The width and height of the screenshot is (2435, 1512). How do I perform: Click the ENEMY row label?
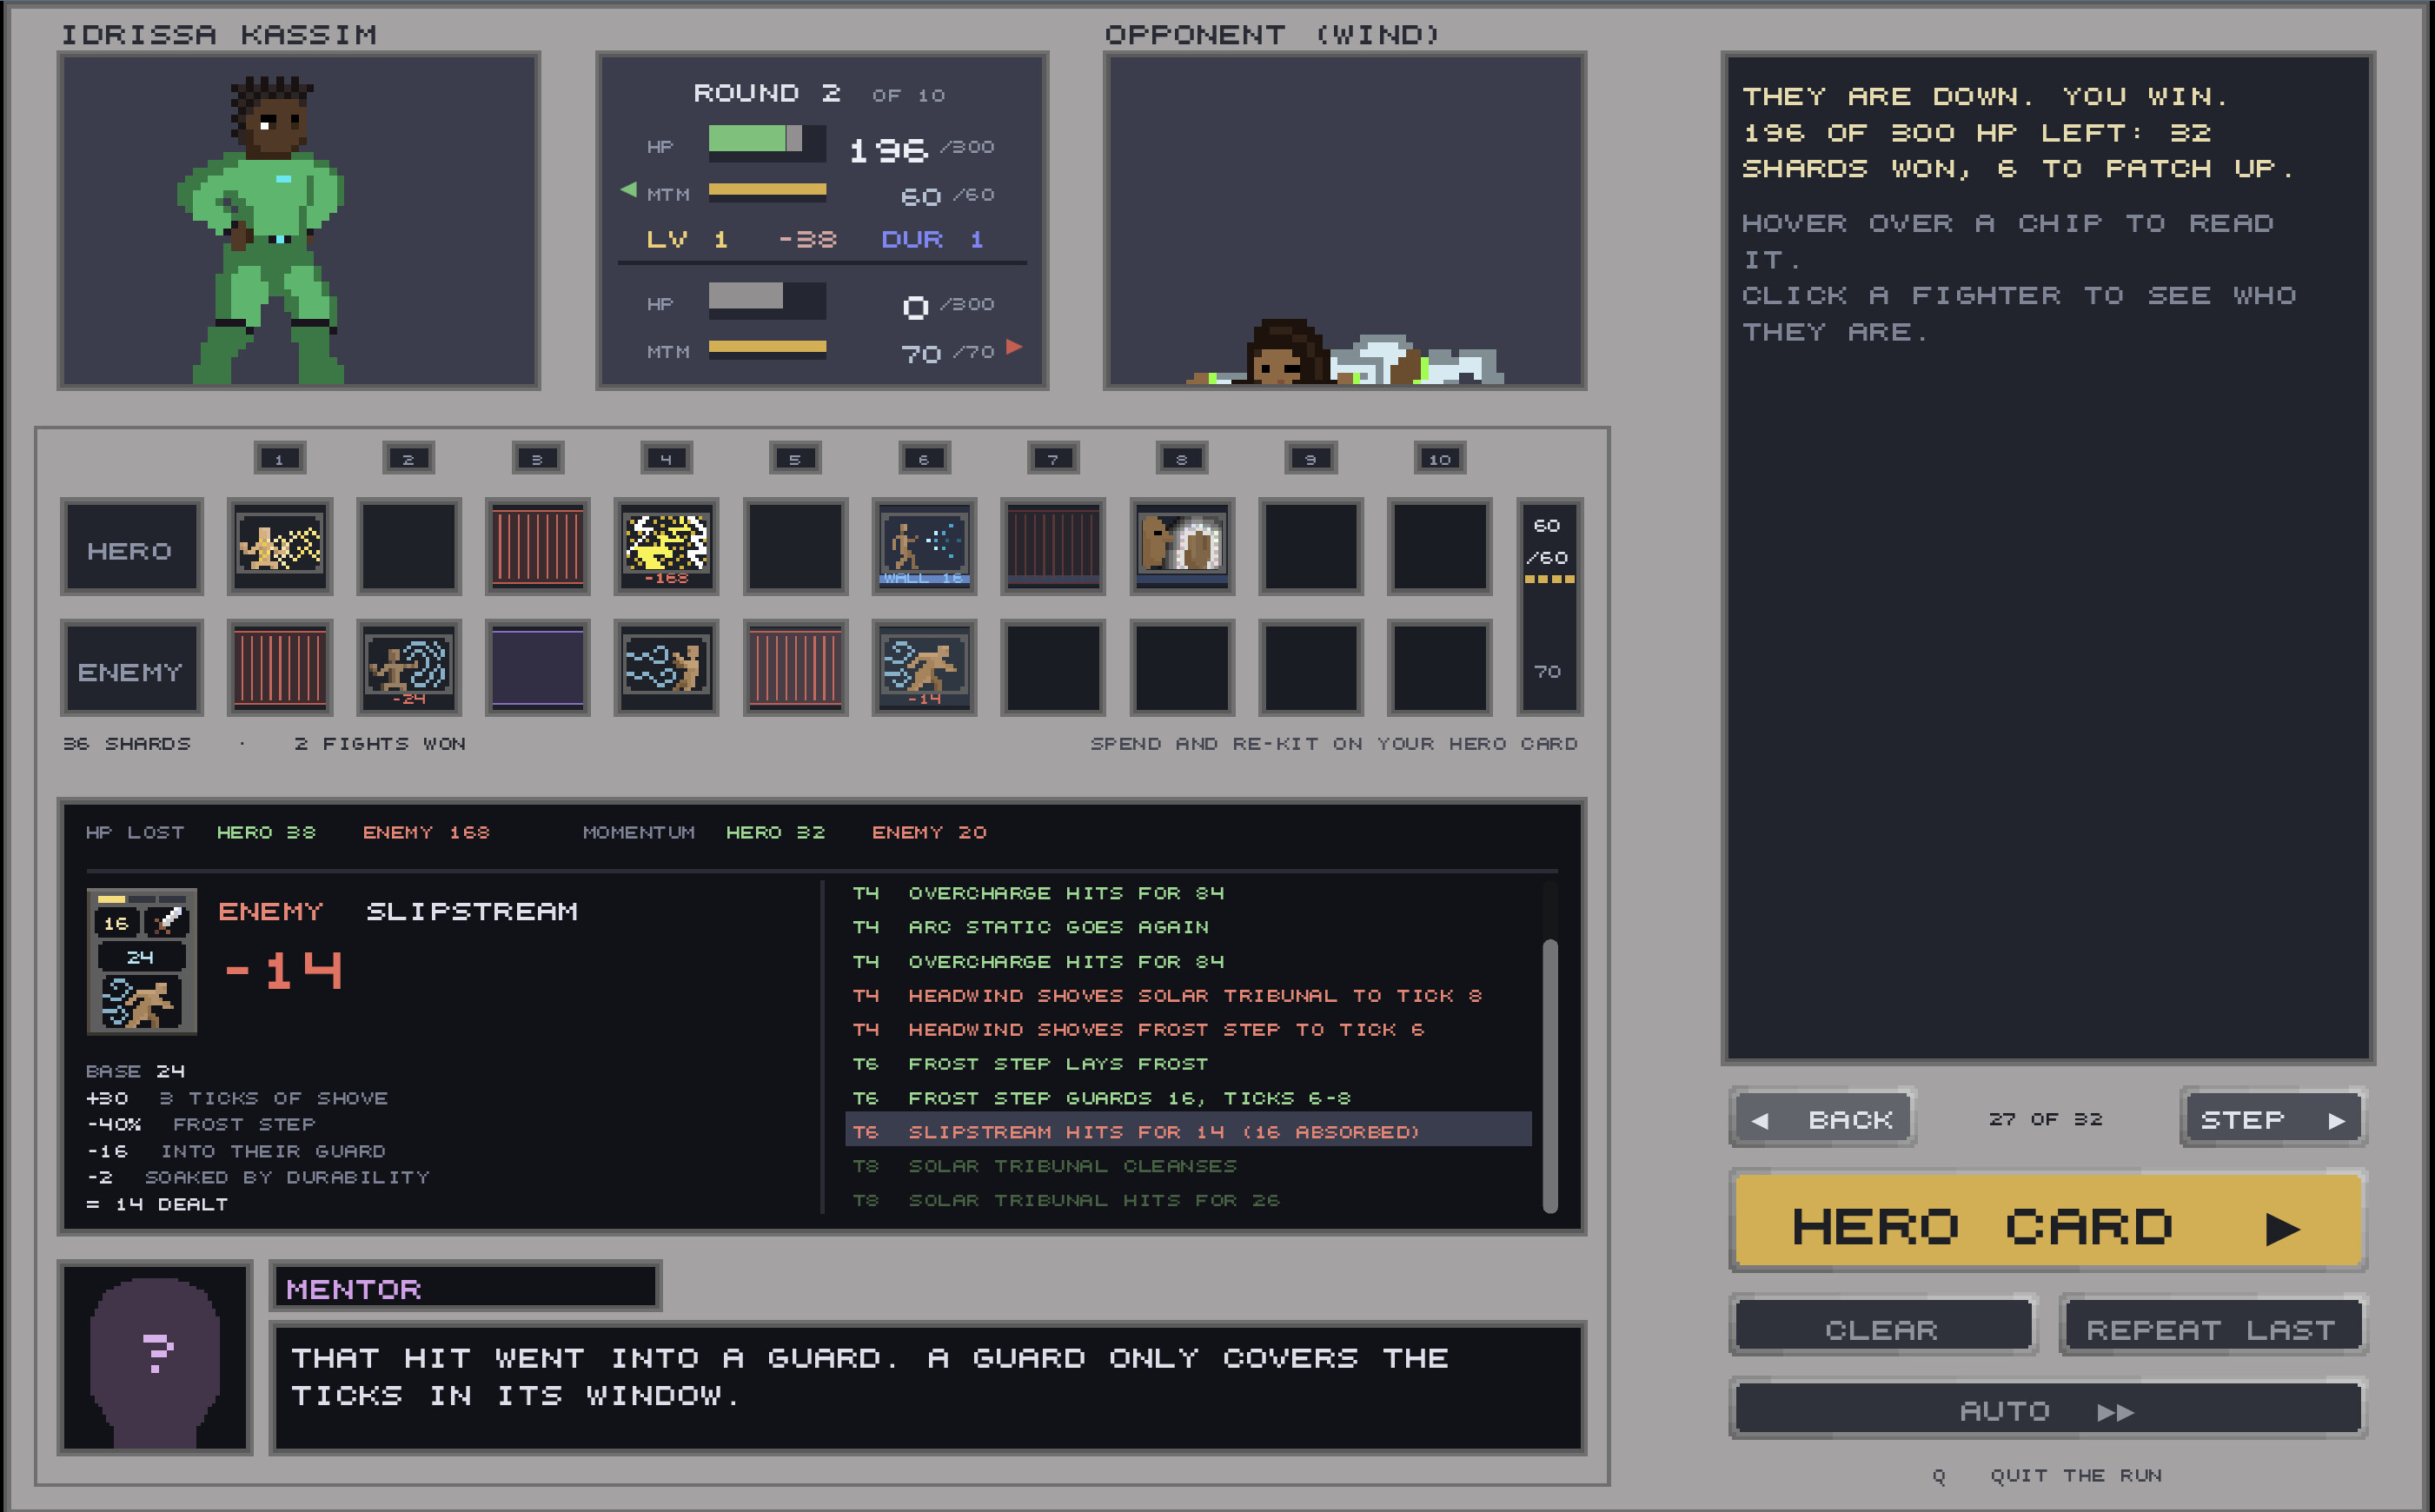[131, 668]
